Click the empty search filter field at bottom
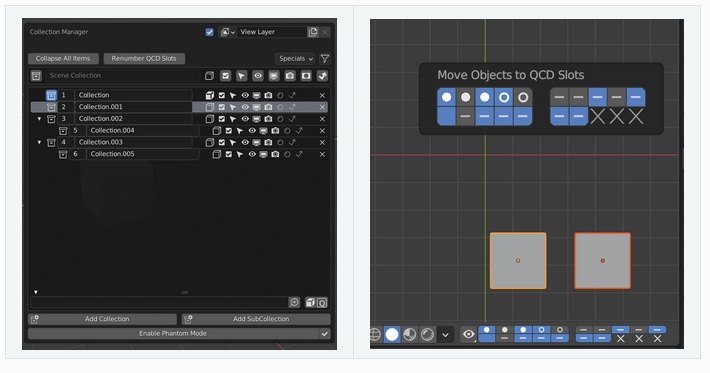The width and height of the screenshot is (710, 373). coord(159,302)
